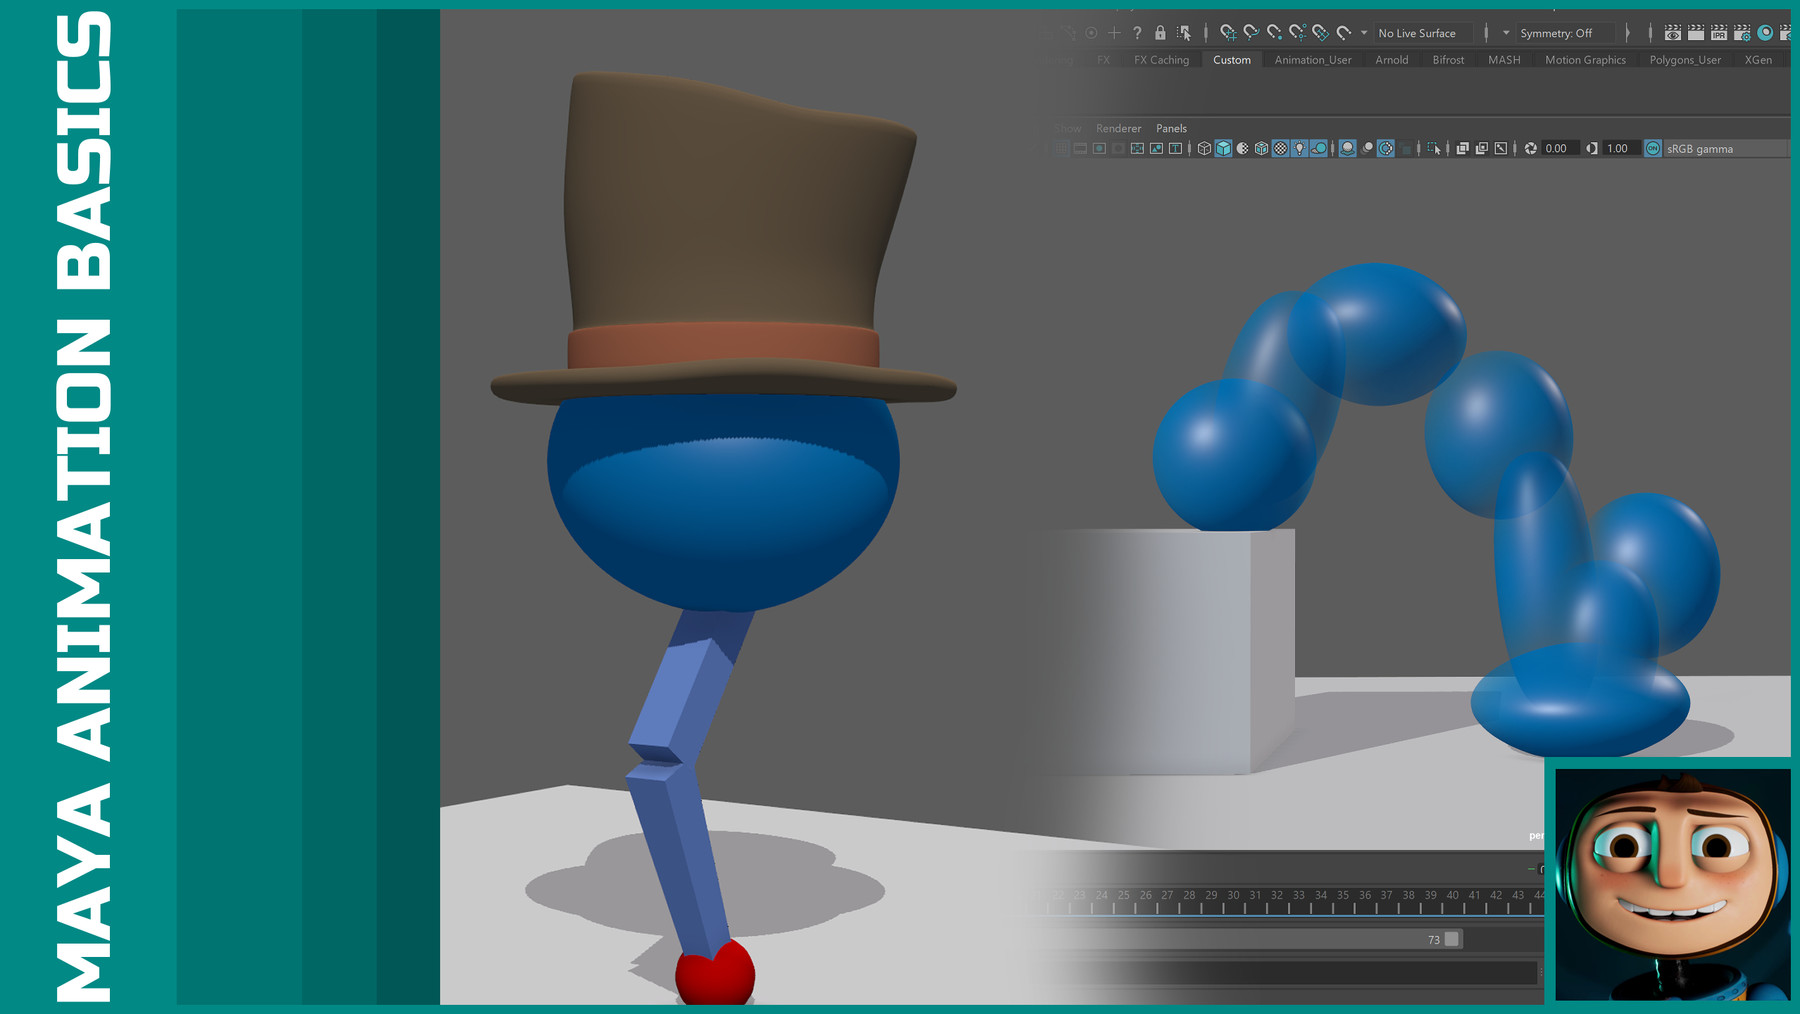1800x1014 pixels.
Task: Start an IPR render
Action: pos(1718,33)
